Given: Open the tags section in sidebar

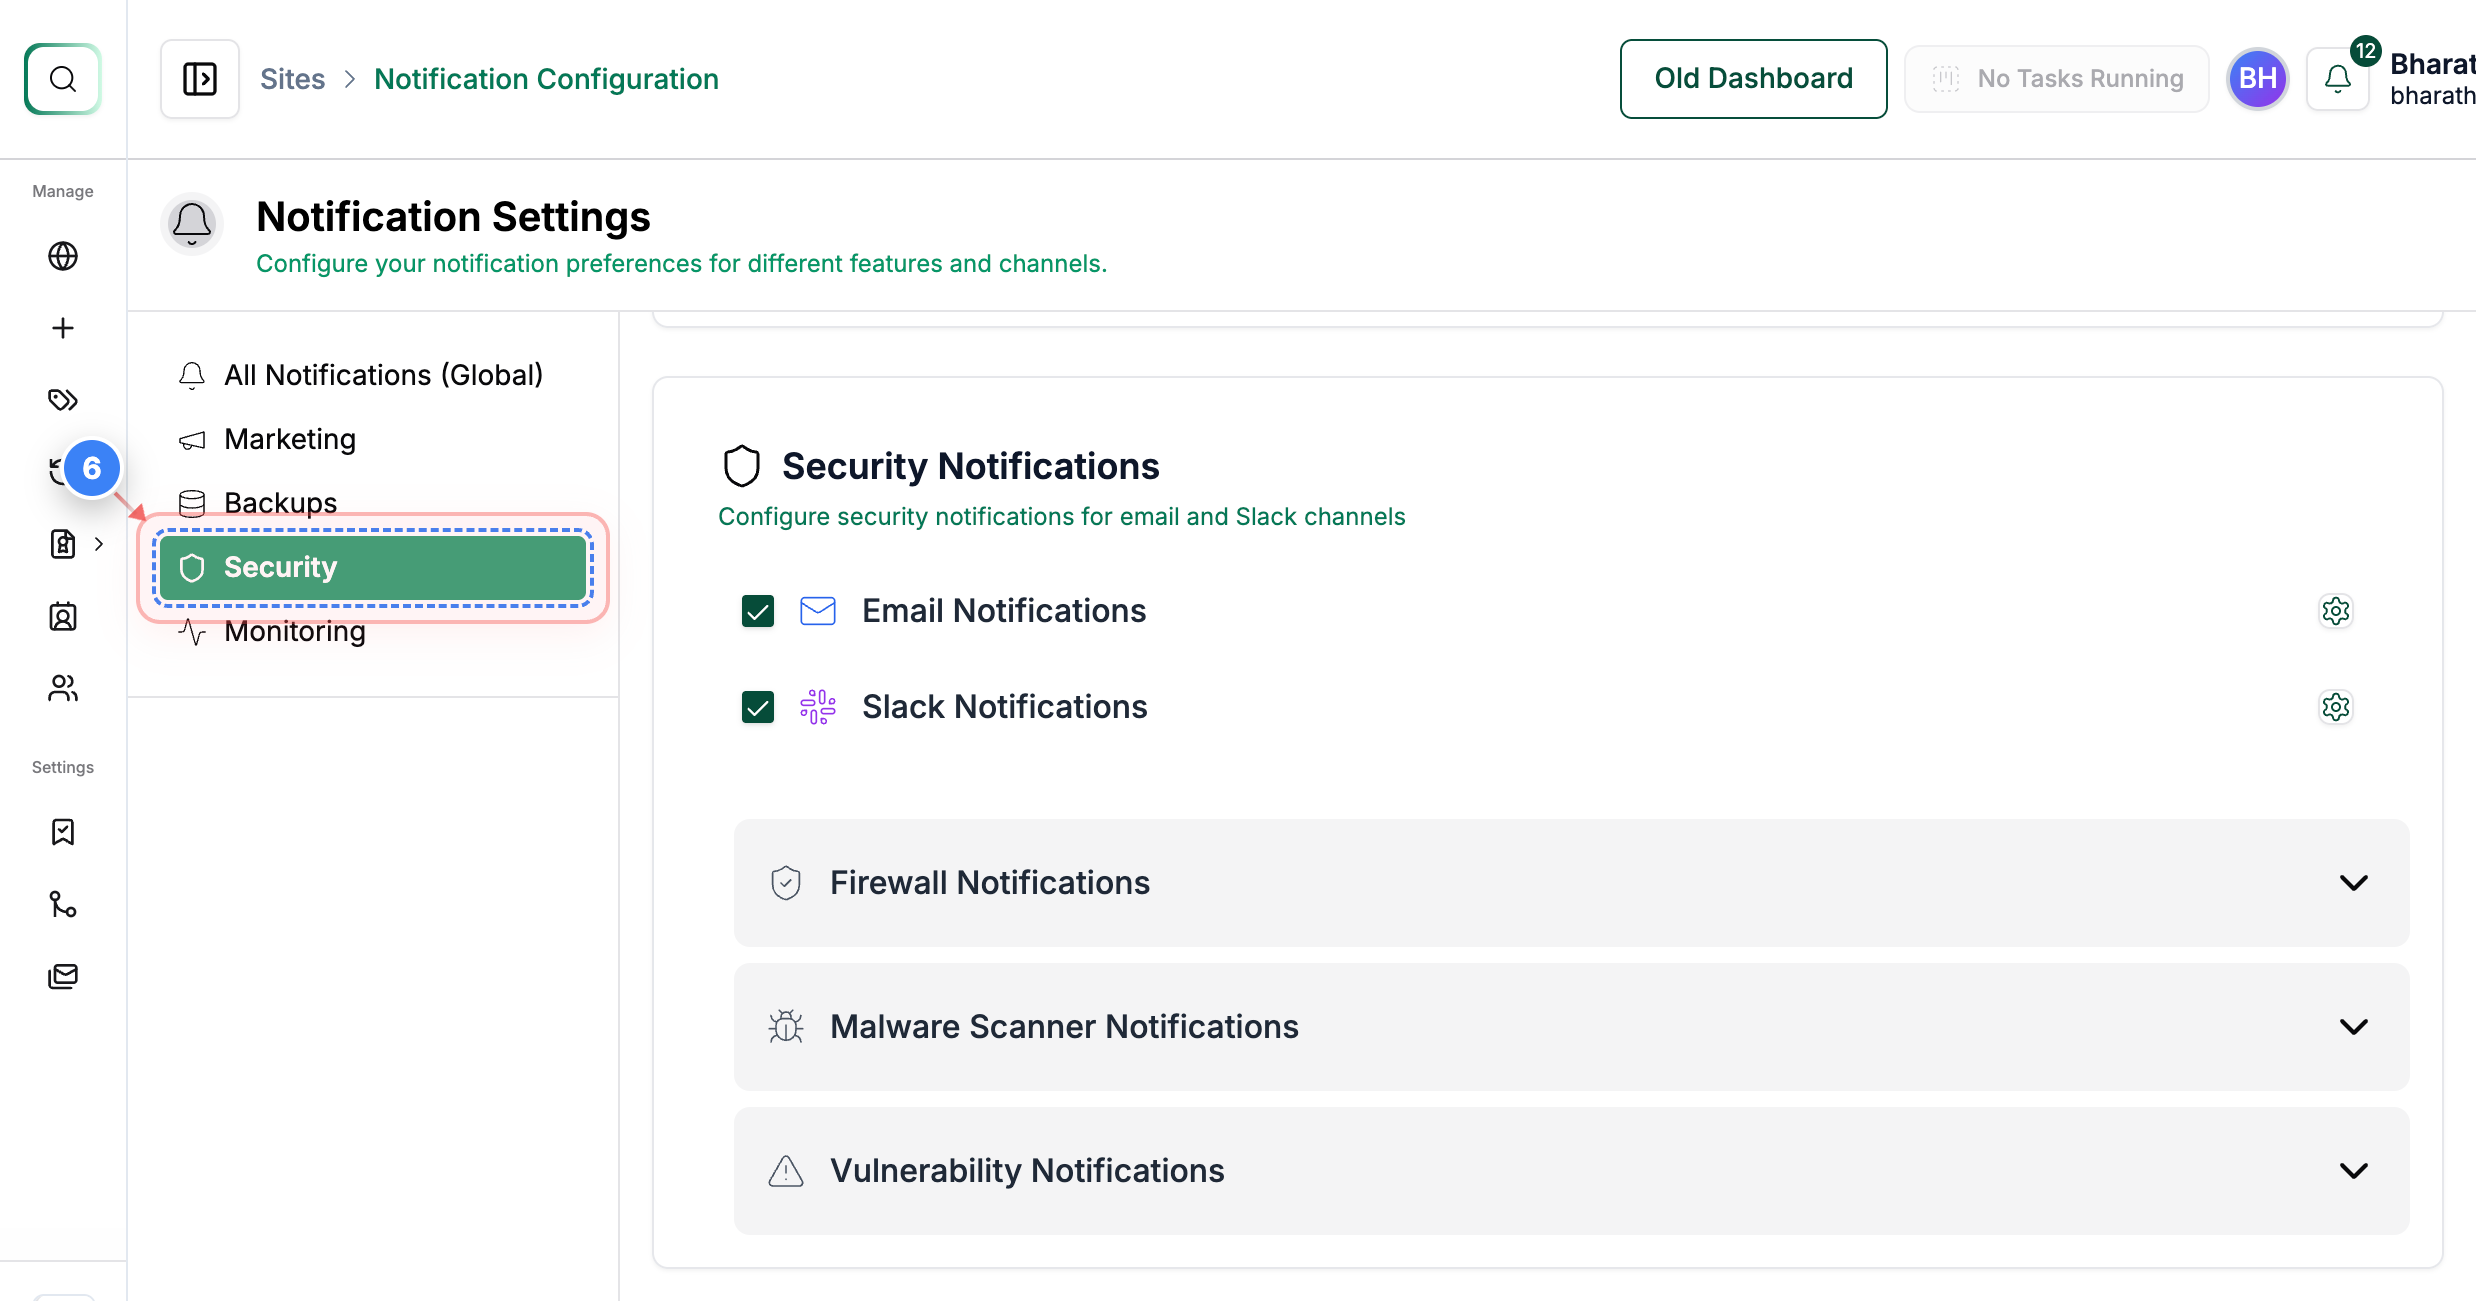Looking at the screenshot, I should (62, 399).
